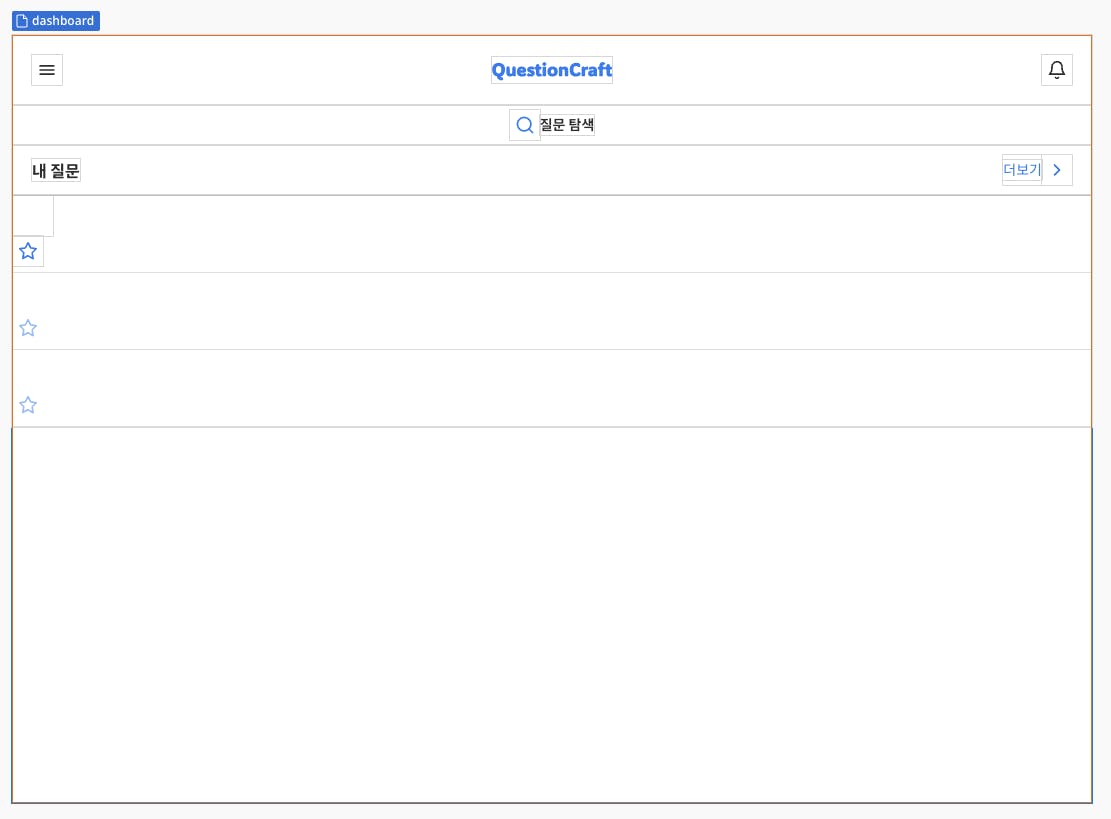
Task: Click empty header space right of QuestionCraft
Action: tap(820, 70)
